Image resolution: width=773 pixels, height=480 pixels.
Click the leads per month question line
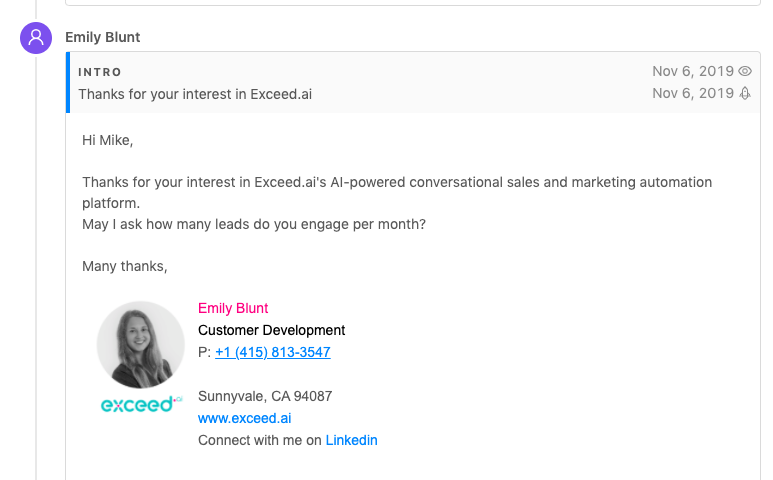pos(254,224)
